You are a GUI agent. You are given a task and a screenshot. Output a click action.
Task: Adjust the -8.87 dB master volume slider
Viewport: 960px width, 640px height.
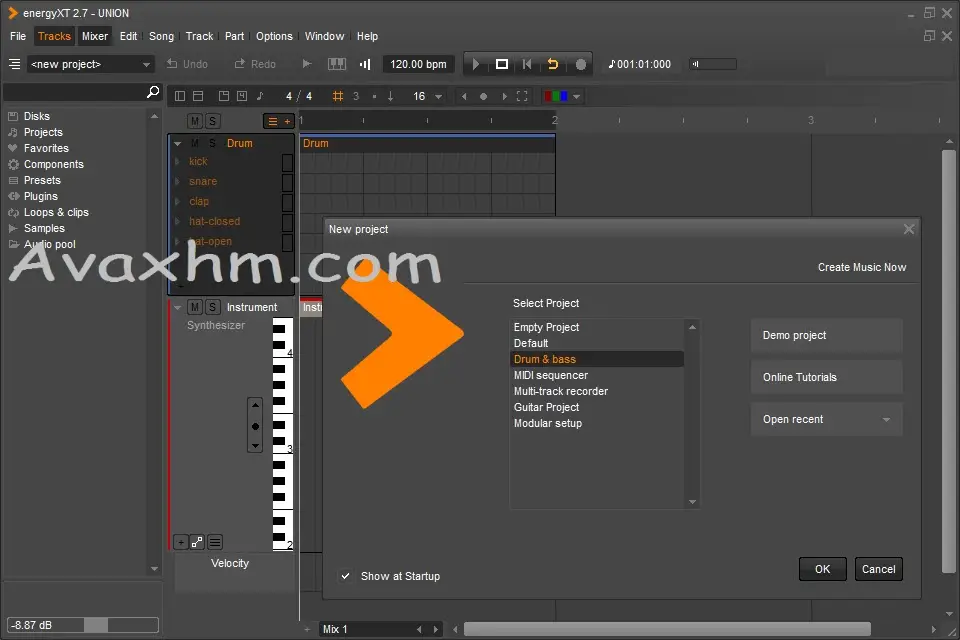(83, 625)
